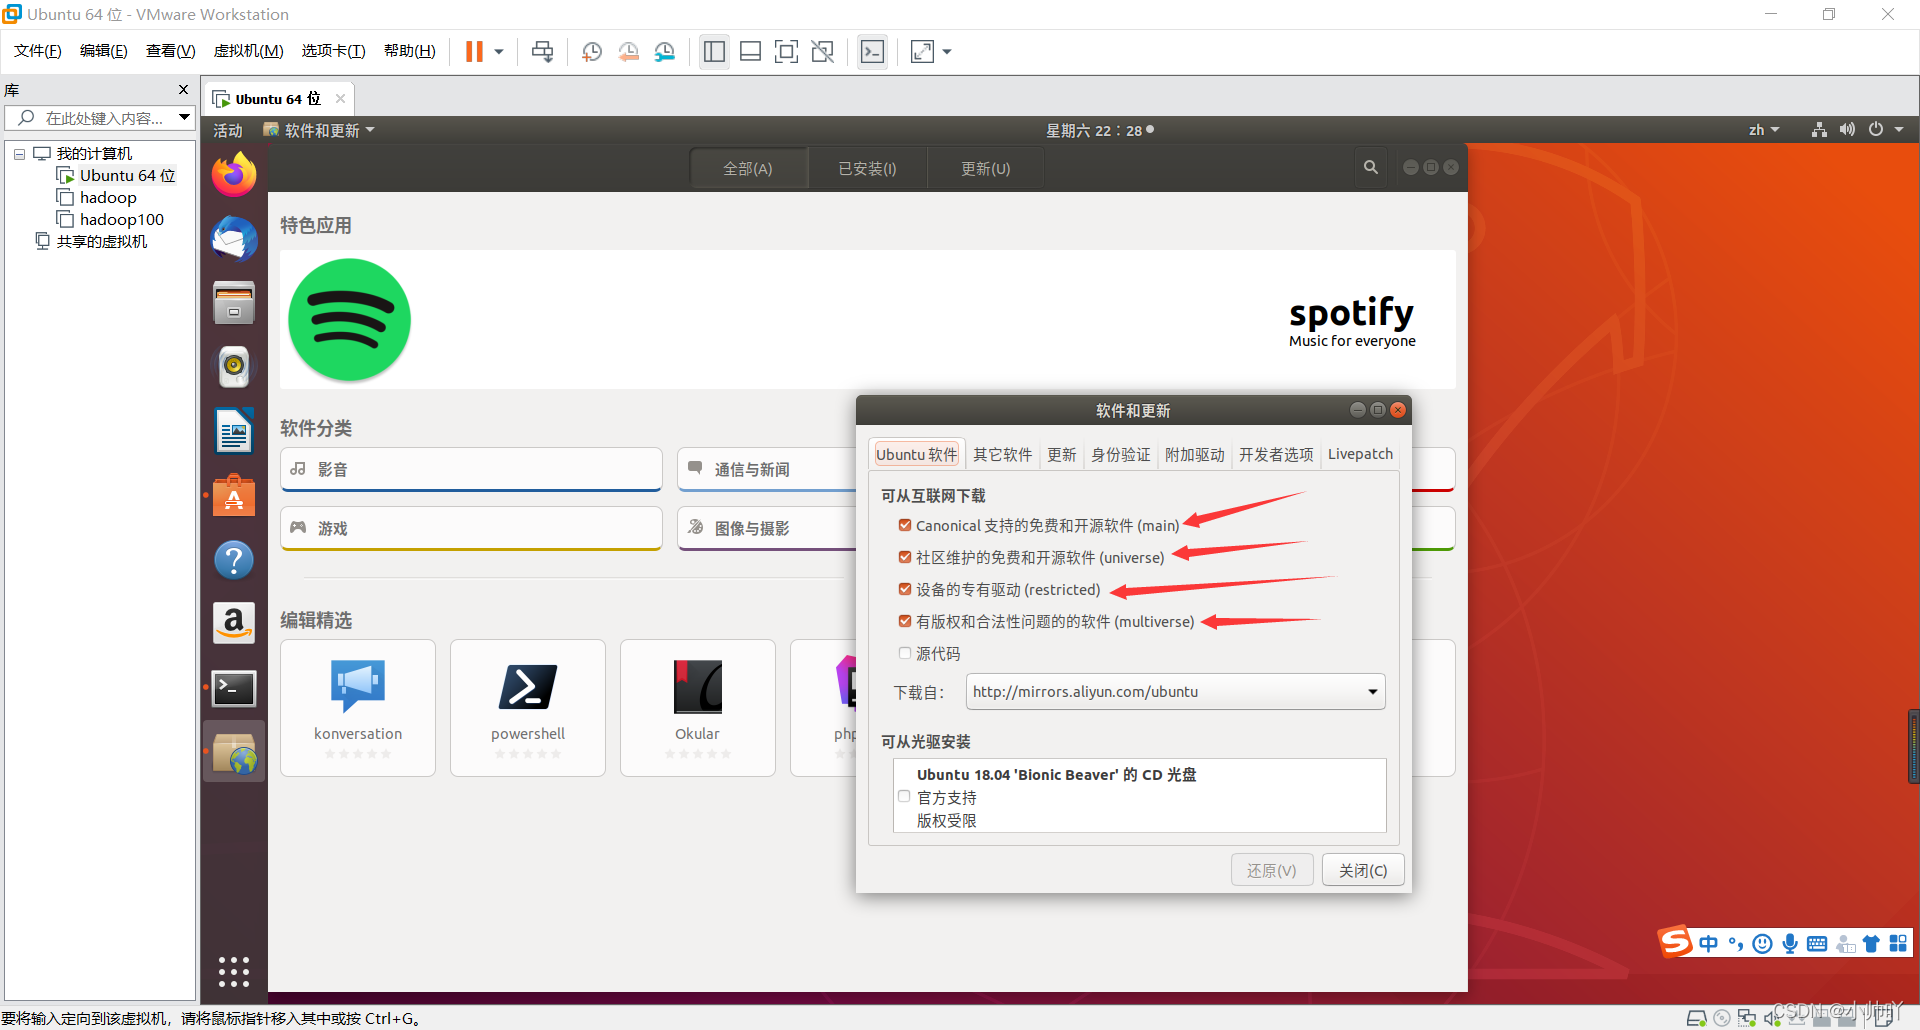Enable the 源代码 source code checkbox
Viewport: 1920px width, 1030px height.
(905, 654)
